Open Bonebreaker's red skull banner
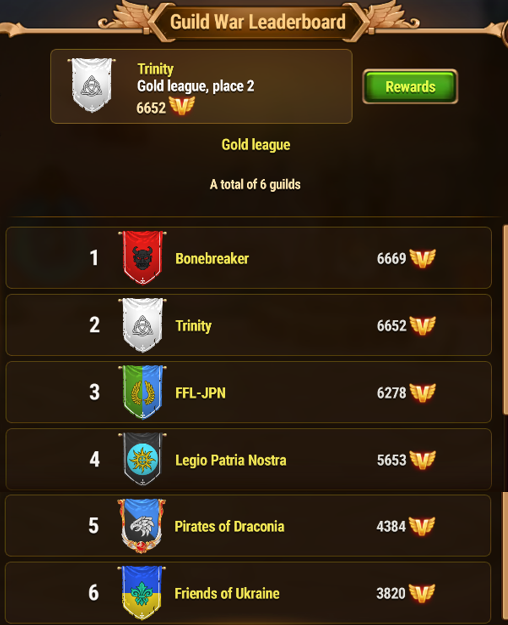Viewport: 508px width, 625px height. (142, 258)
